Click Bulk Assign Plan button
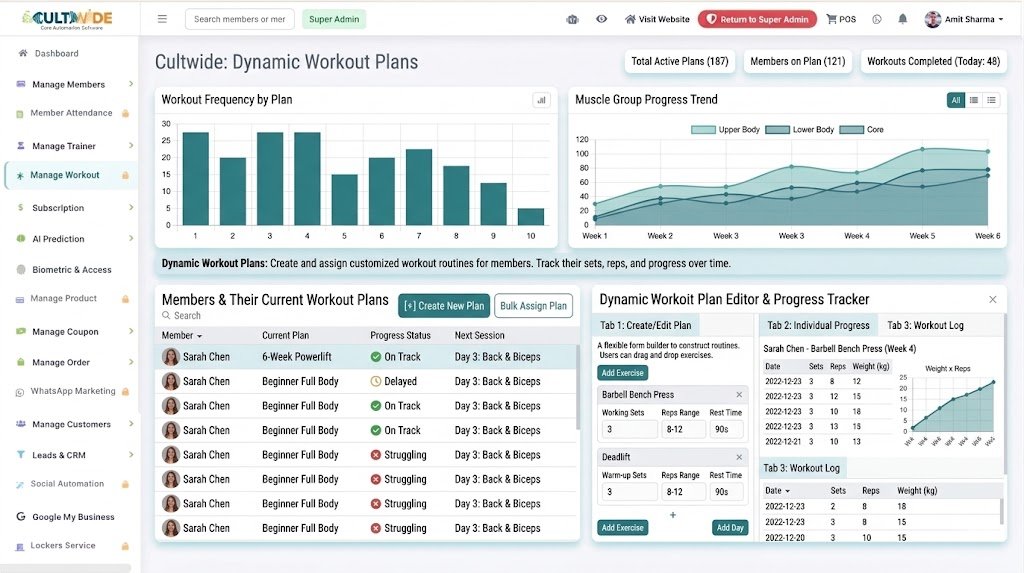This screenshot has height=573, width=1024. point(534,306)
